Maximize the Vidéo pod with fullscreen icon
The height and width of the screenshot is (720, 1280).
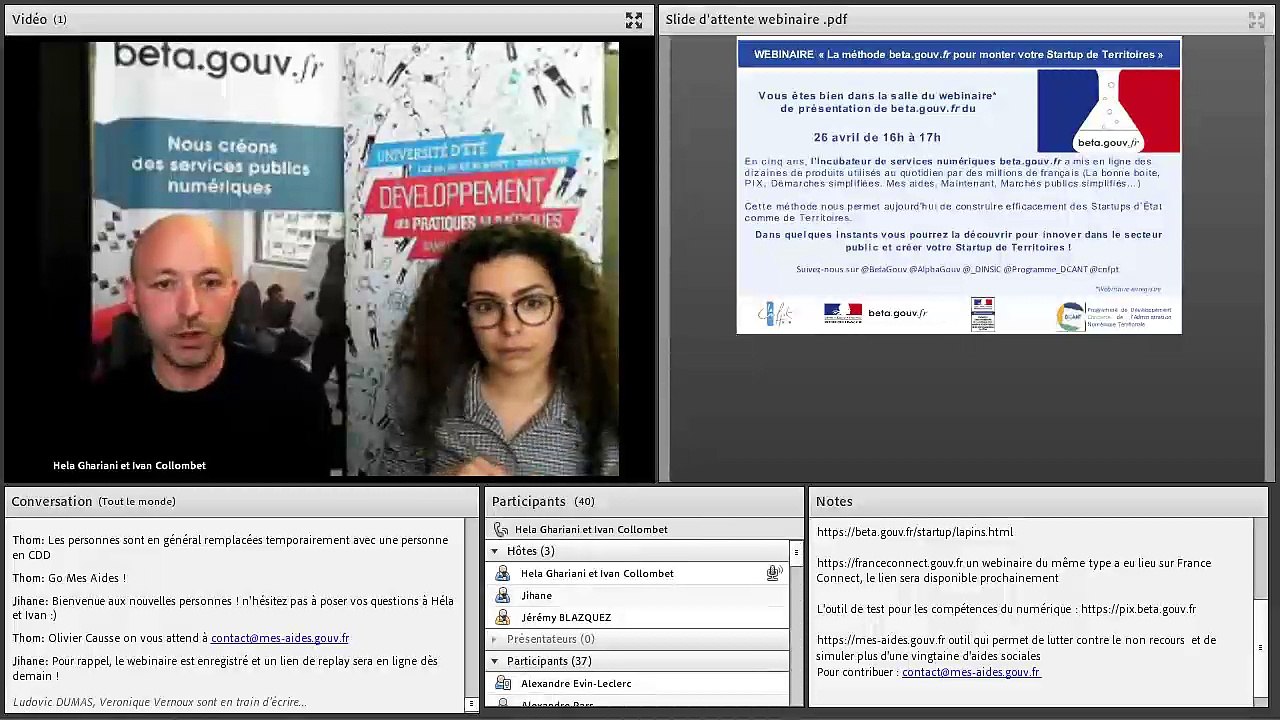[634, 20]
